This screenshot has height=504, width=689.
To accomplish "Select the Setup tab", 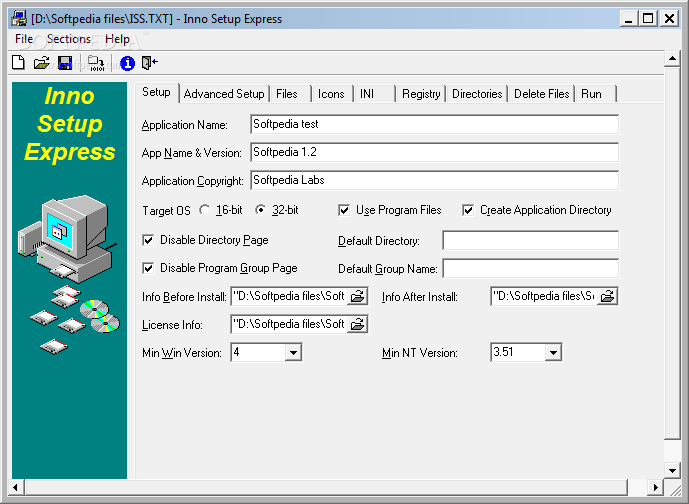I will coord(156,92).
